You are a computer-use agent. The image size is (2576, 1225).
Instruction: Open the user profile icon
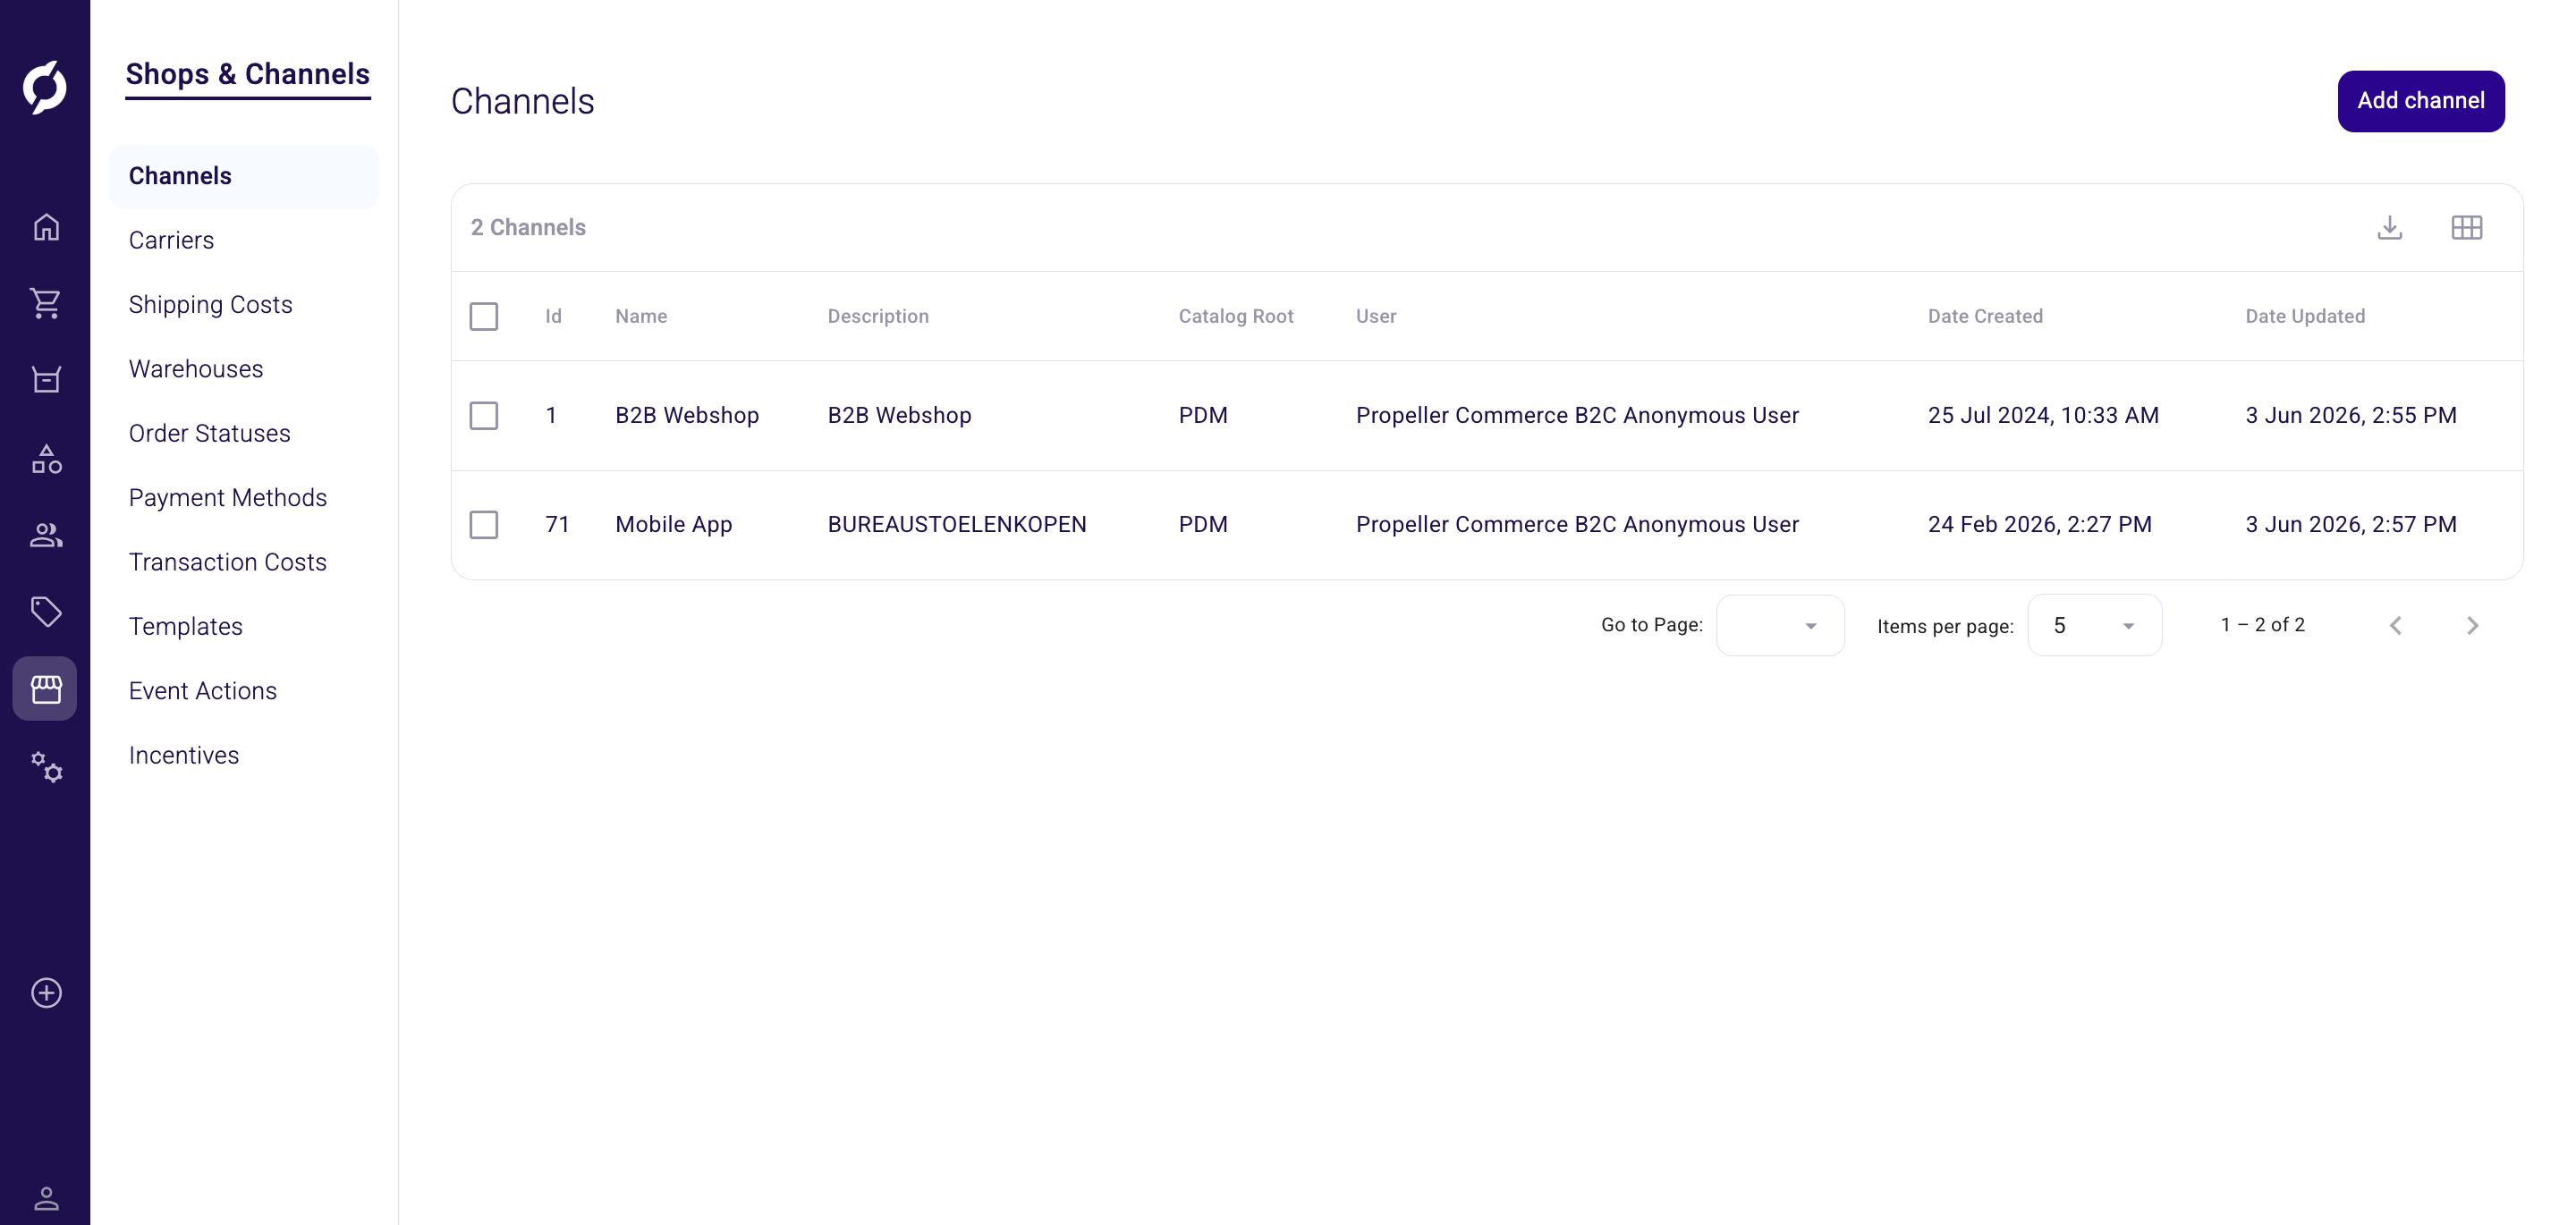(46, 1197)
